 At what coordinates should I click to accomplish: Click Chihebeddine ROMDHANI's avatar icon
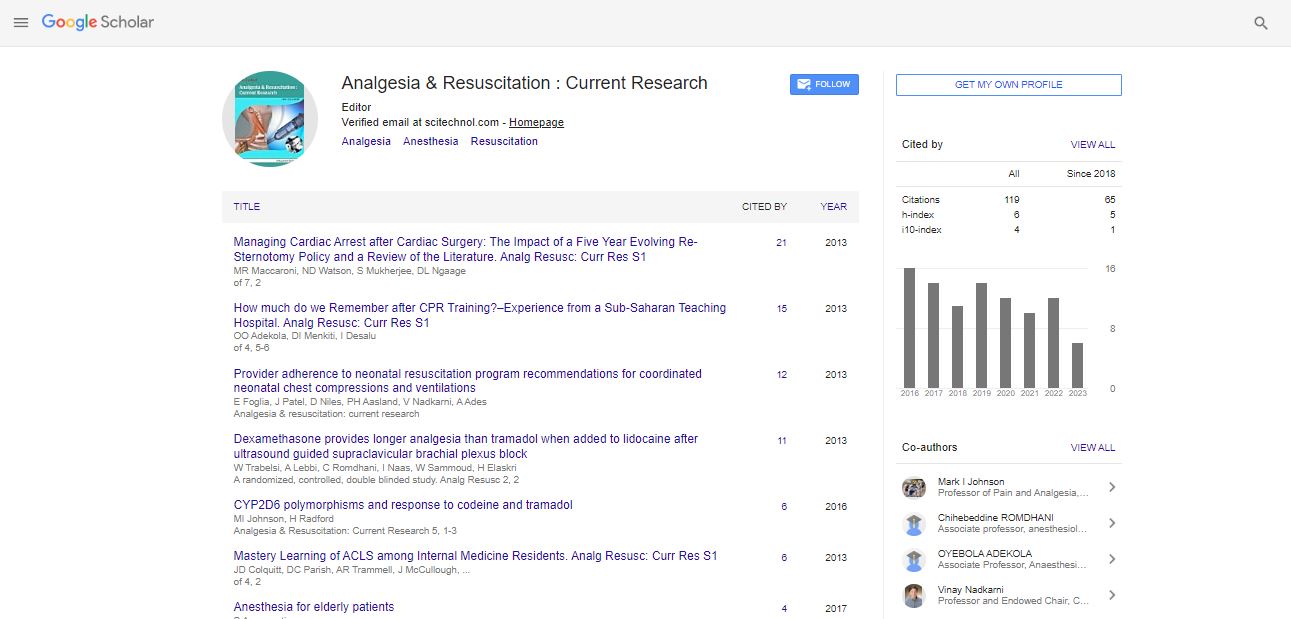click(914, 524)
